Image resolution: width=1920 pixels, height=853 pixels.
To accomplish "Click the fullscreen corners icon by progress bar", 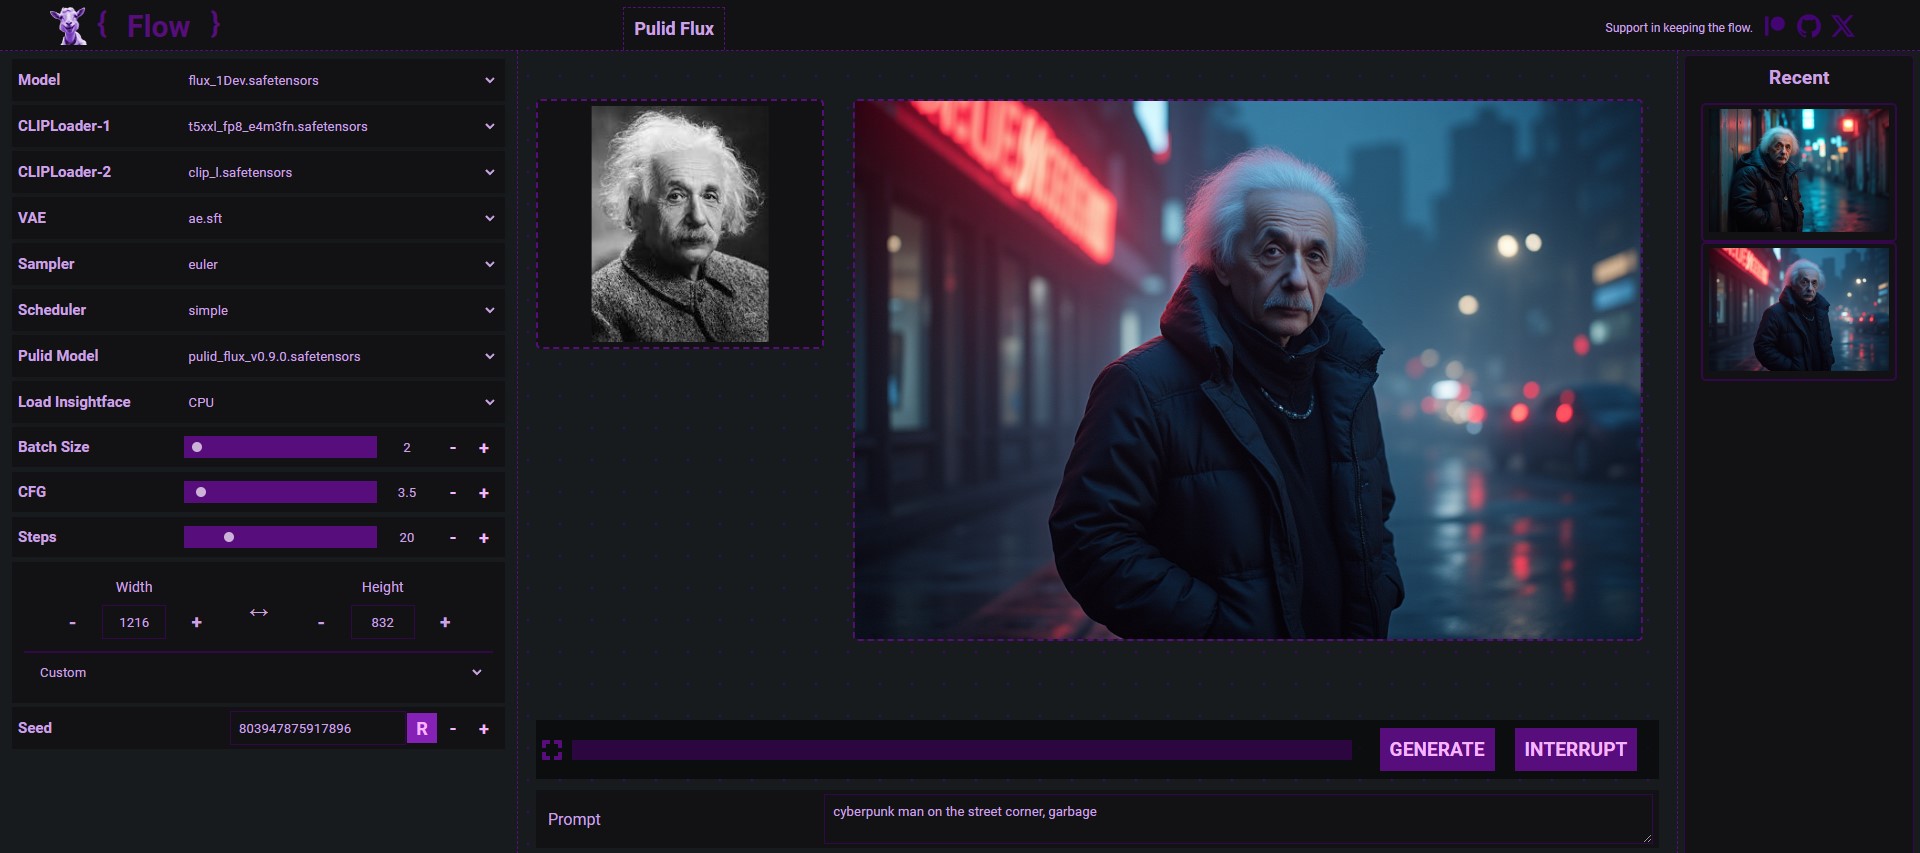I will tap(552, 750).
